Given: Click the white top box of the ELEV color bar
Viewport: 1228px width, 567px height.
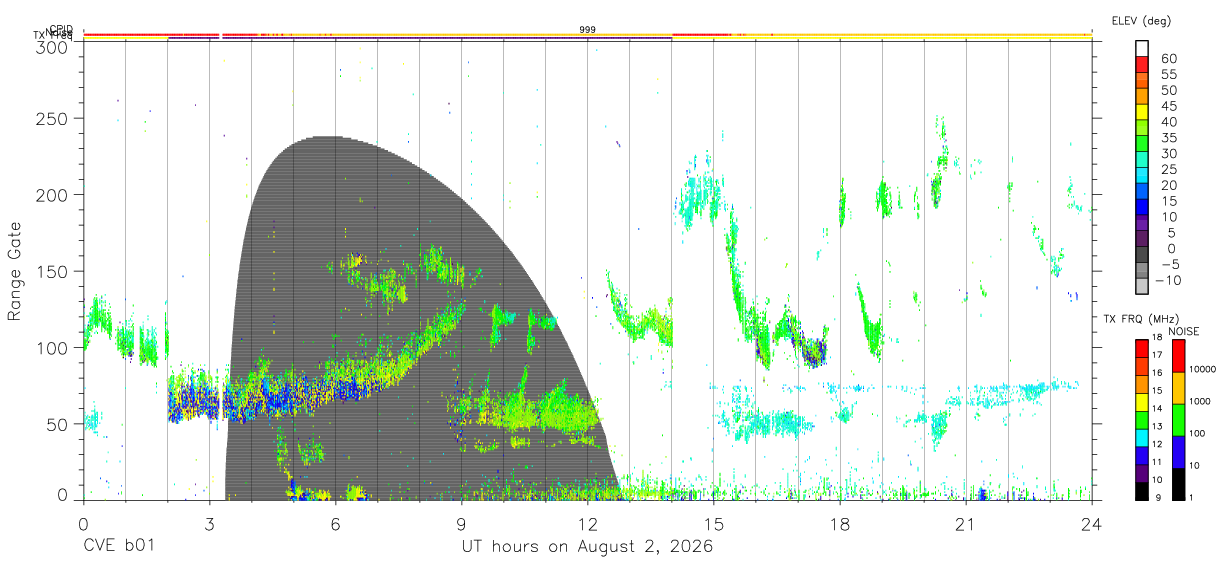Looking at the screenshot, I should (x=1142, y=49).
